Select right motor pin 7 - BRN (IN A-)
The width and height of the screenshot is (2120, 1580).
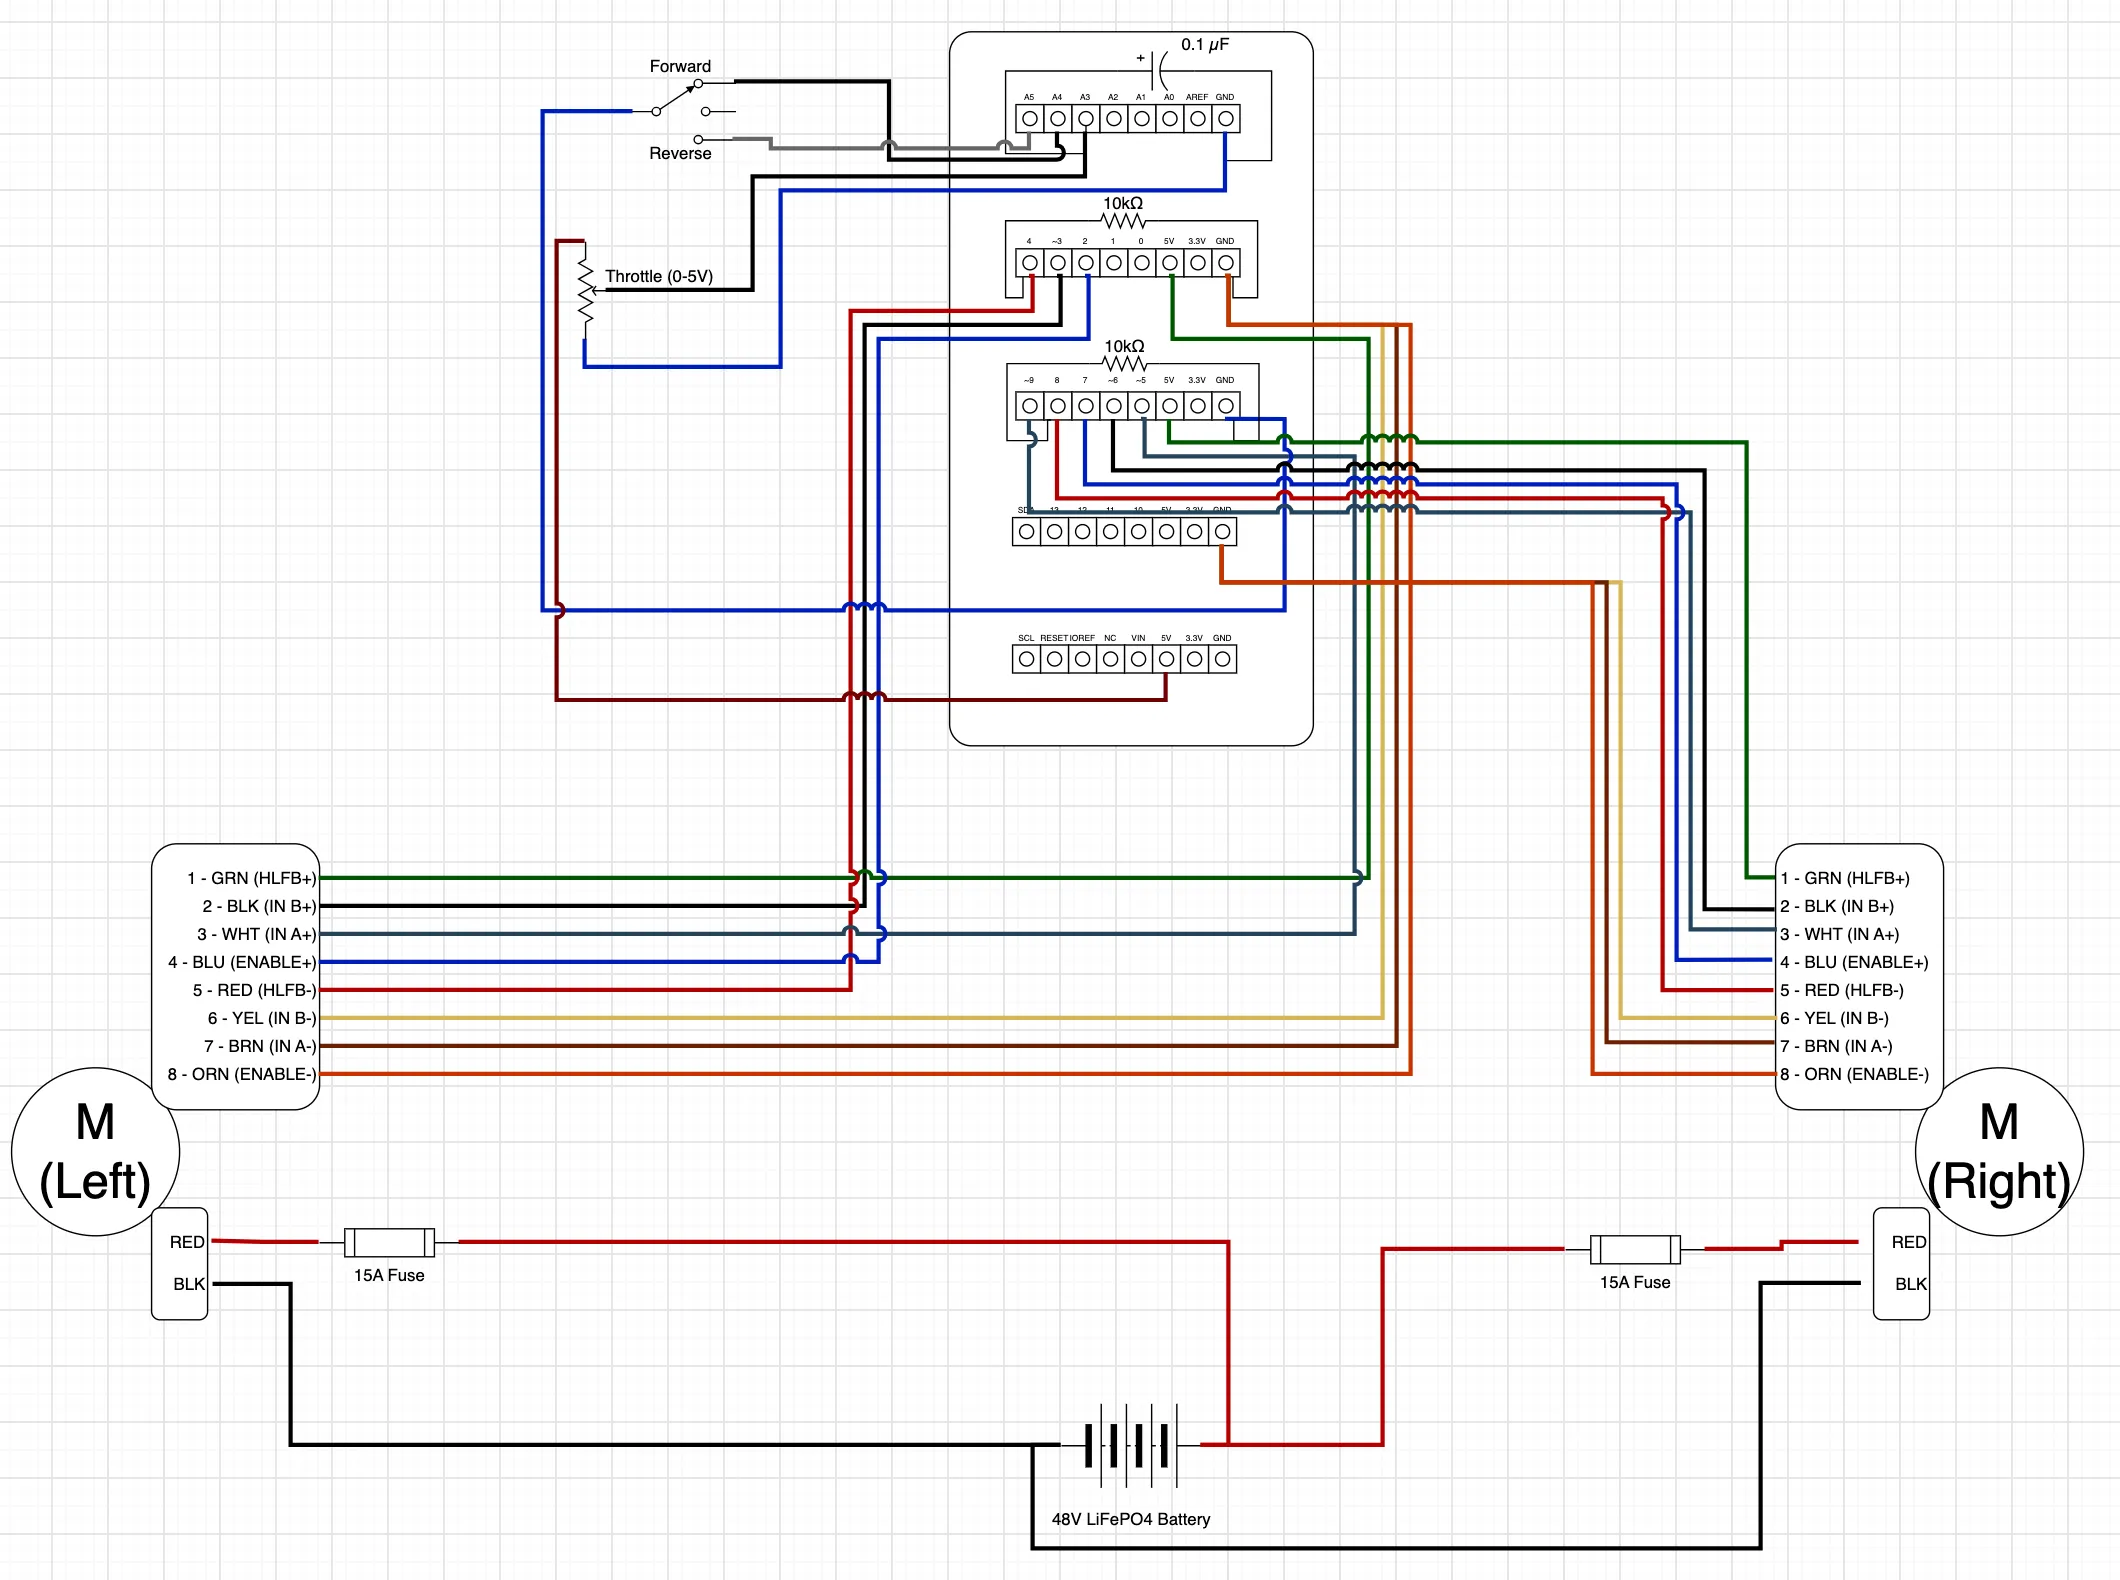(1836, 1046)
